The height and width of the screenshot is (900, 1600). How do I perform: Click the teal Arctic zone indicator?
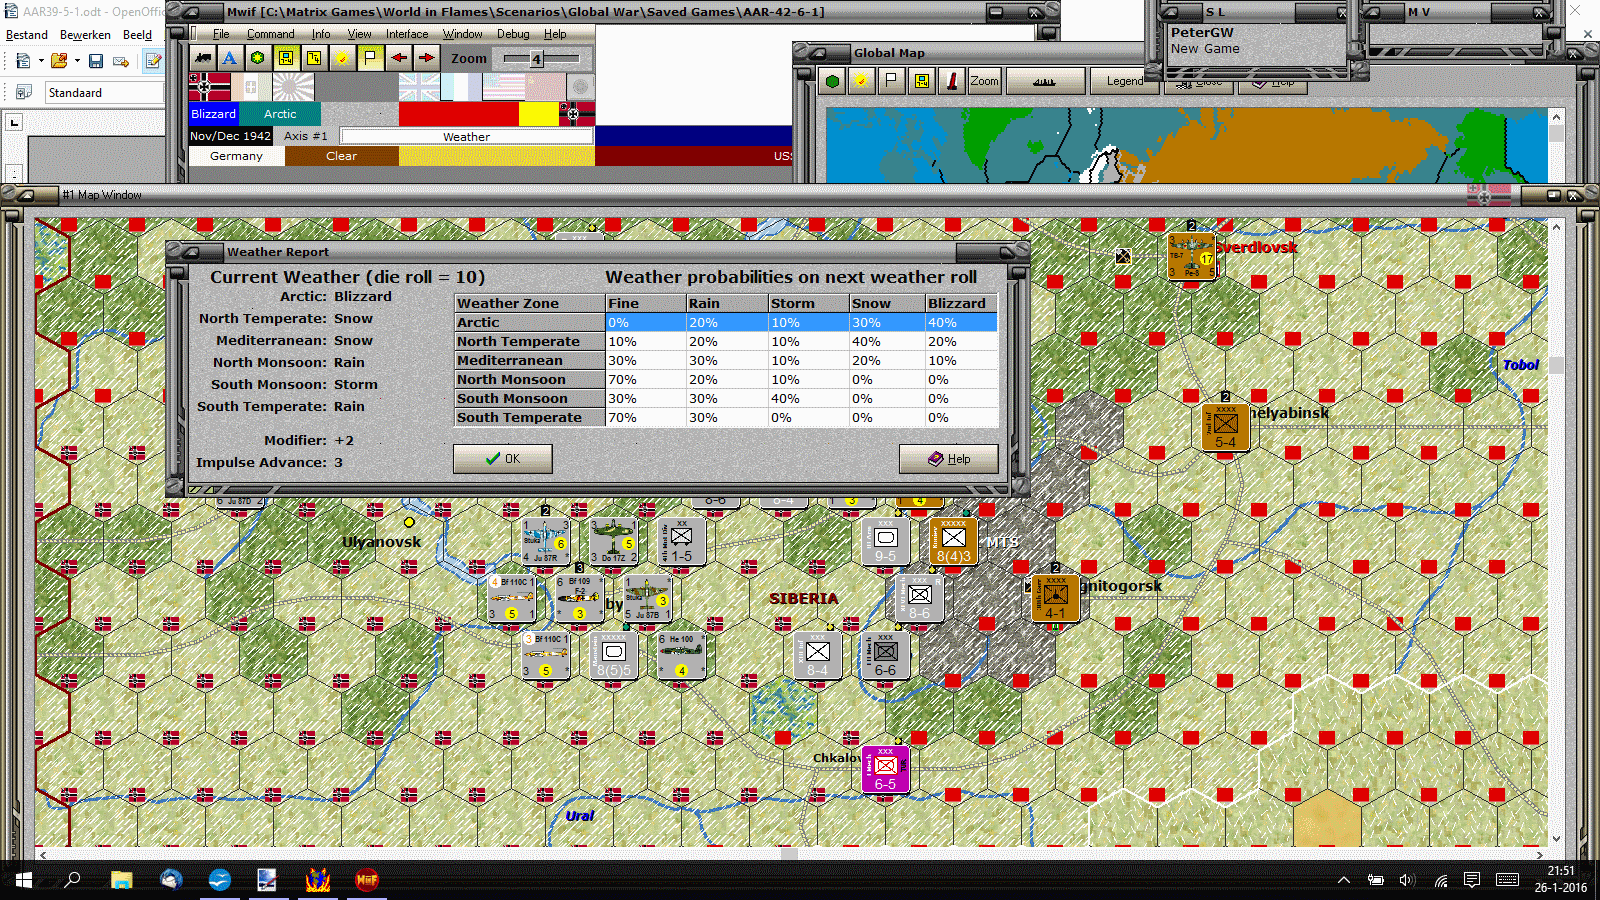[x=280, y=114]
